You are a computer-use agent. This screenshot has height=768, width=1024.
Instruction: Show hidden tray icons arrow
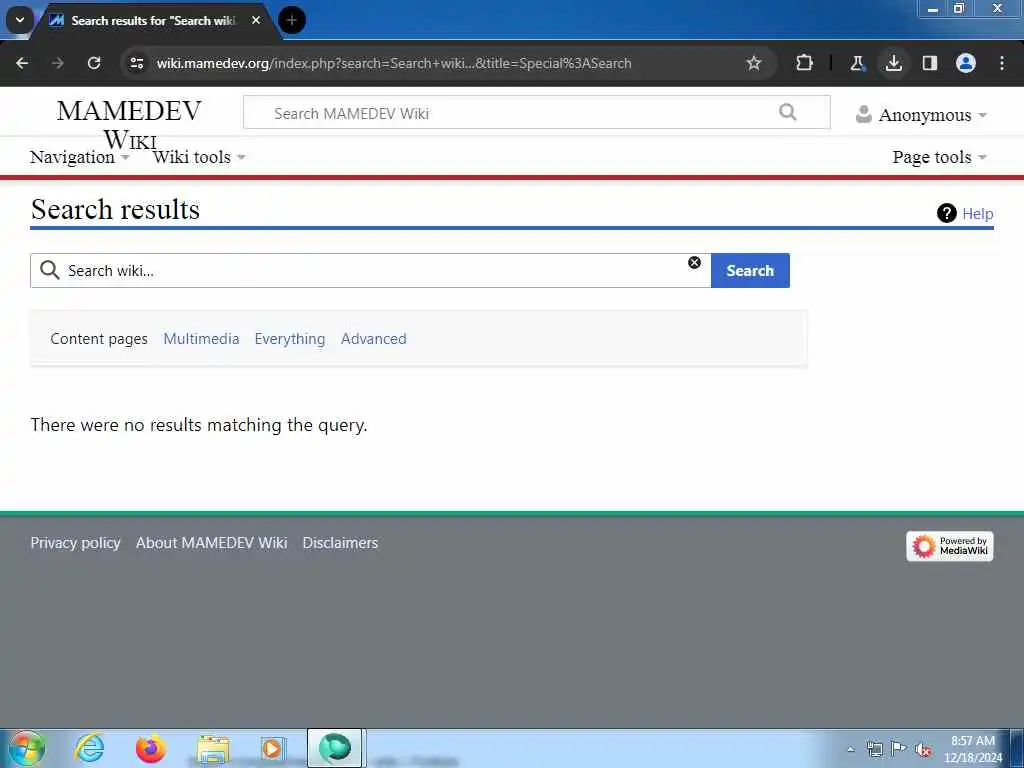(850, 749)
